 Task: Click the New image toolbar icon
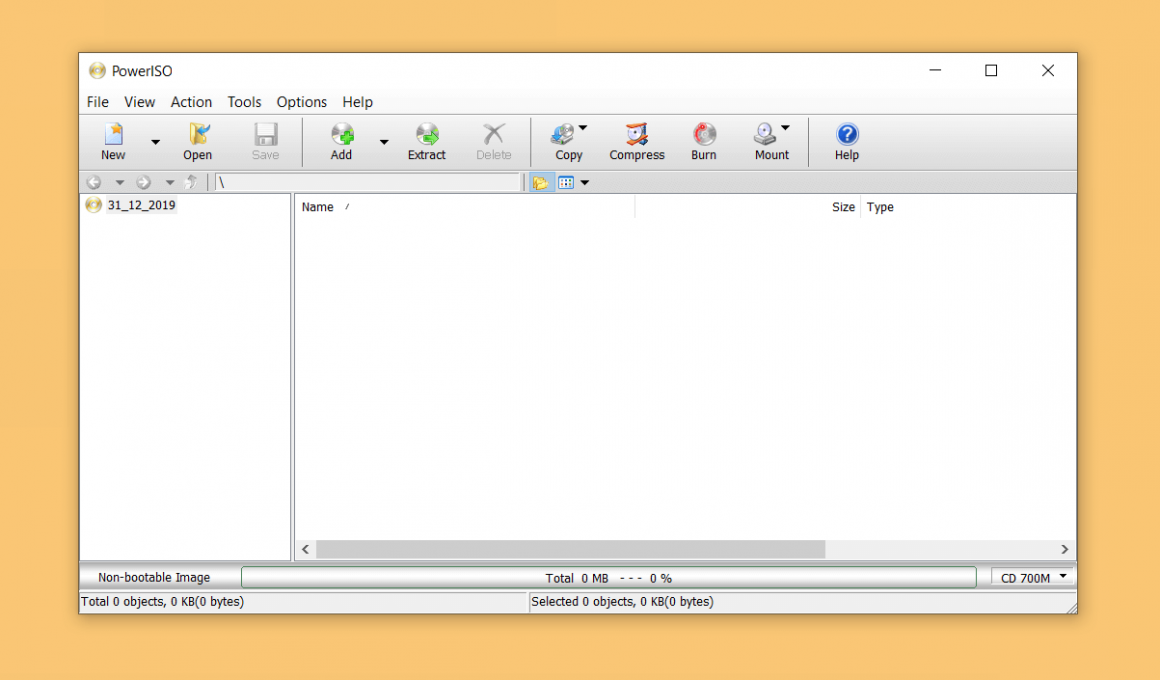point(113,135)
